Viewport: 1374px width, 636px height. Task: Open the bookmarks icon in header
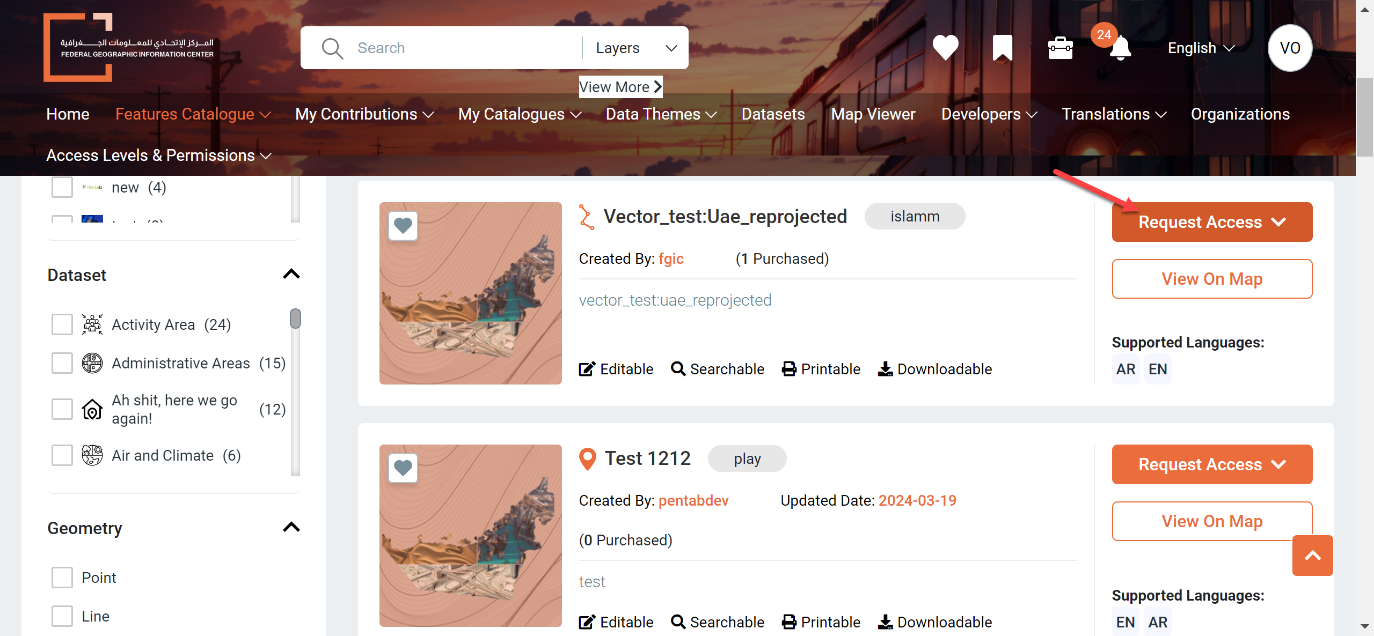(1002, 48)
